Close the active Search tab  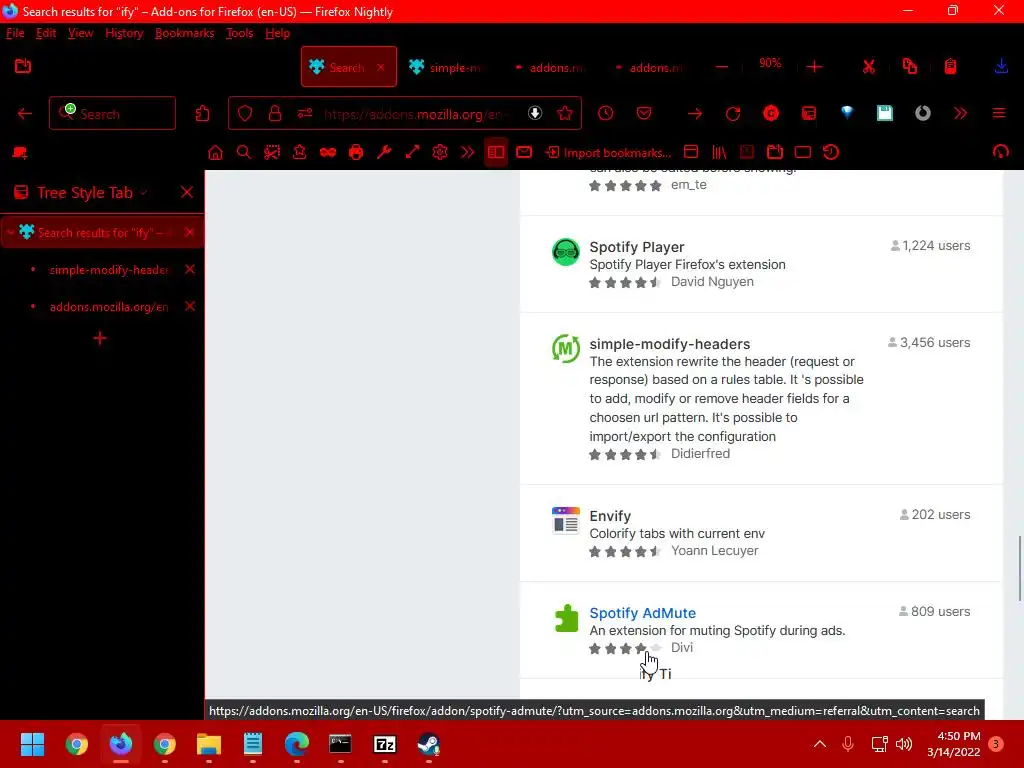[381, 67]
